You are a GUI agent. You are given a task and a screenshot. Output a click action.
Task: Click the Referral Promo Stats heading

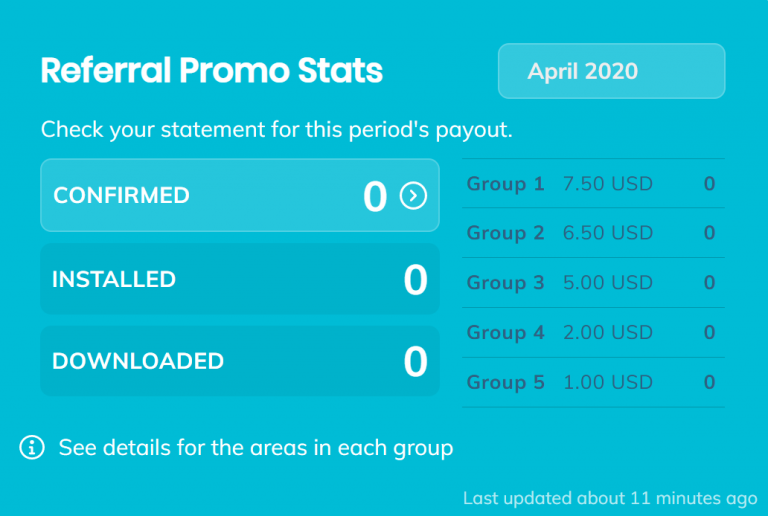click(212, 70)
